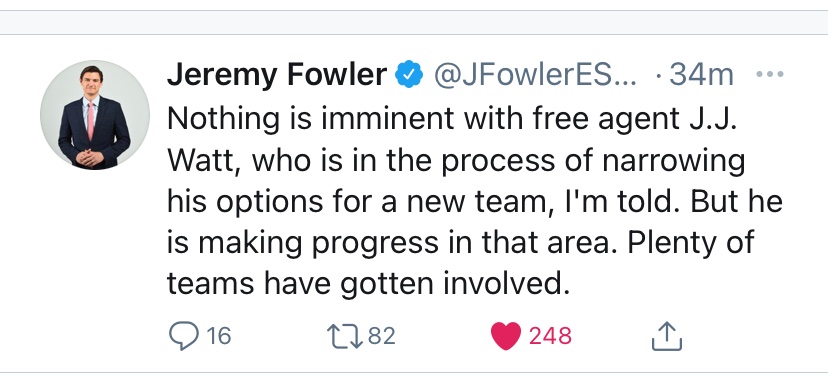This screenshot has width=828, height=386.
Task: Open the tweet text about J.J. Watt
Action: 474,202
